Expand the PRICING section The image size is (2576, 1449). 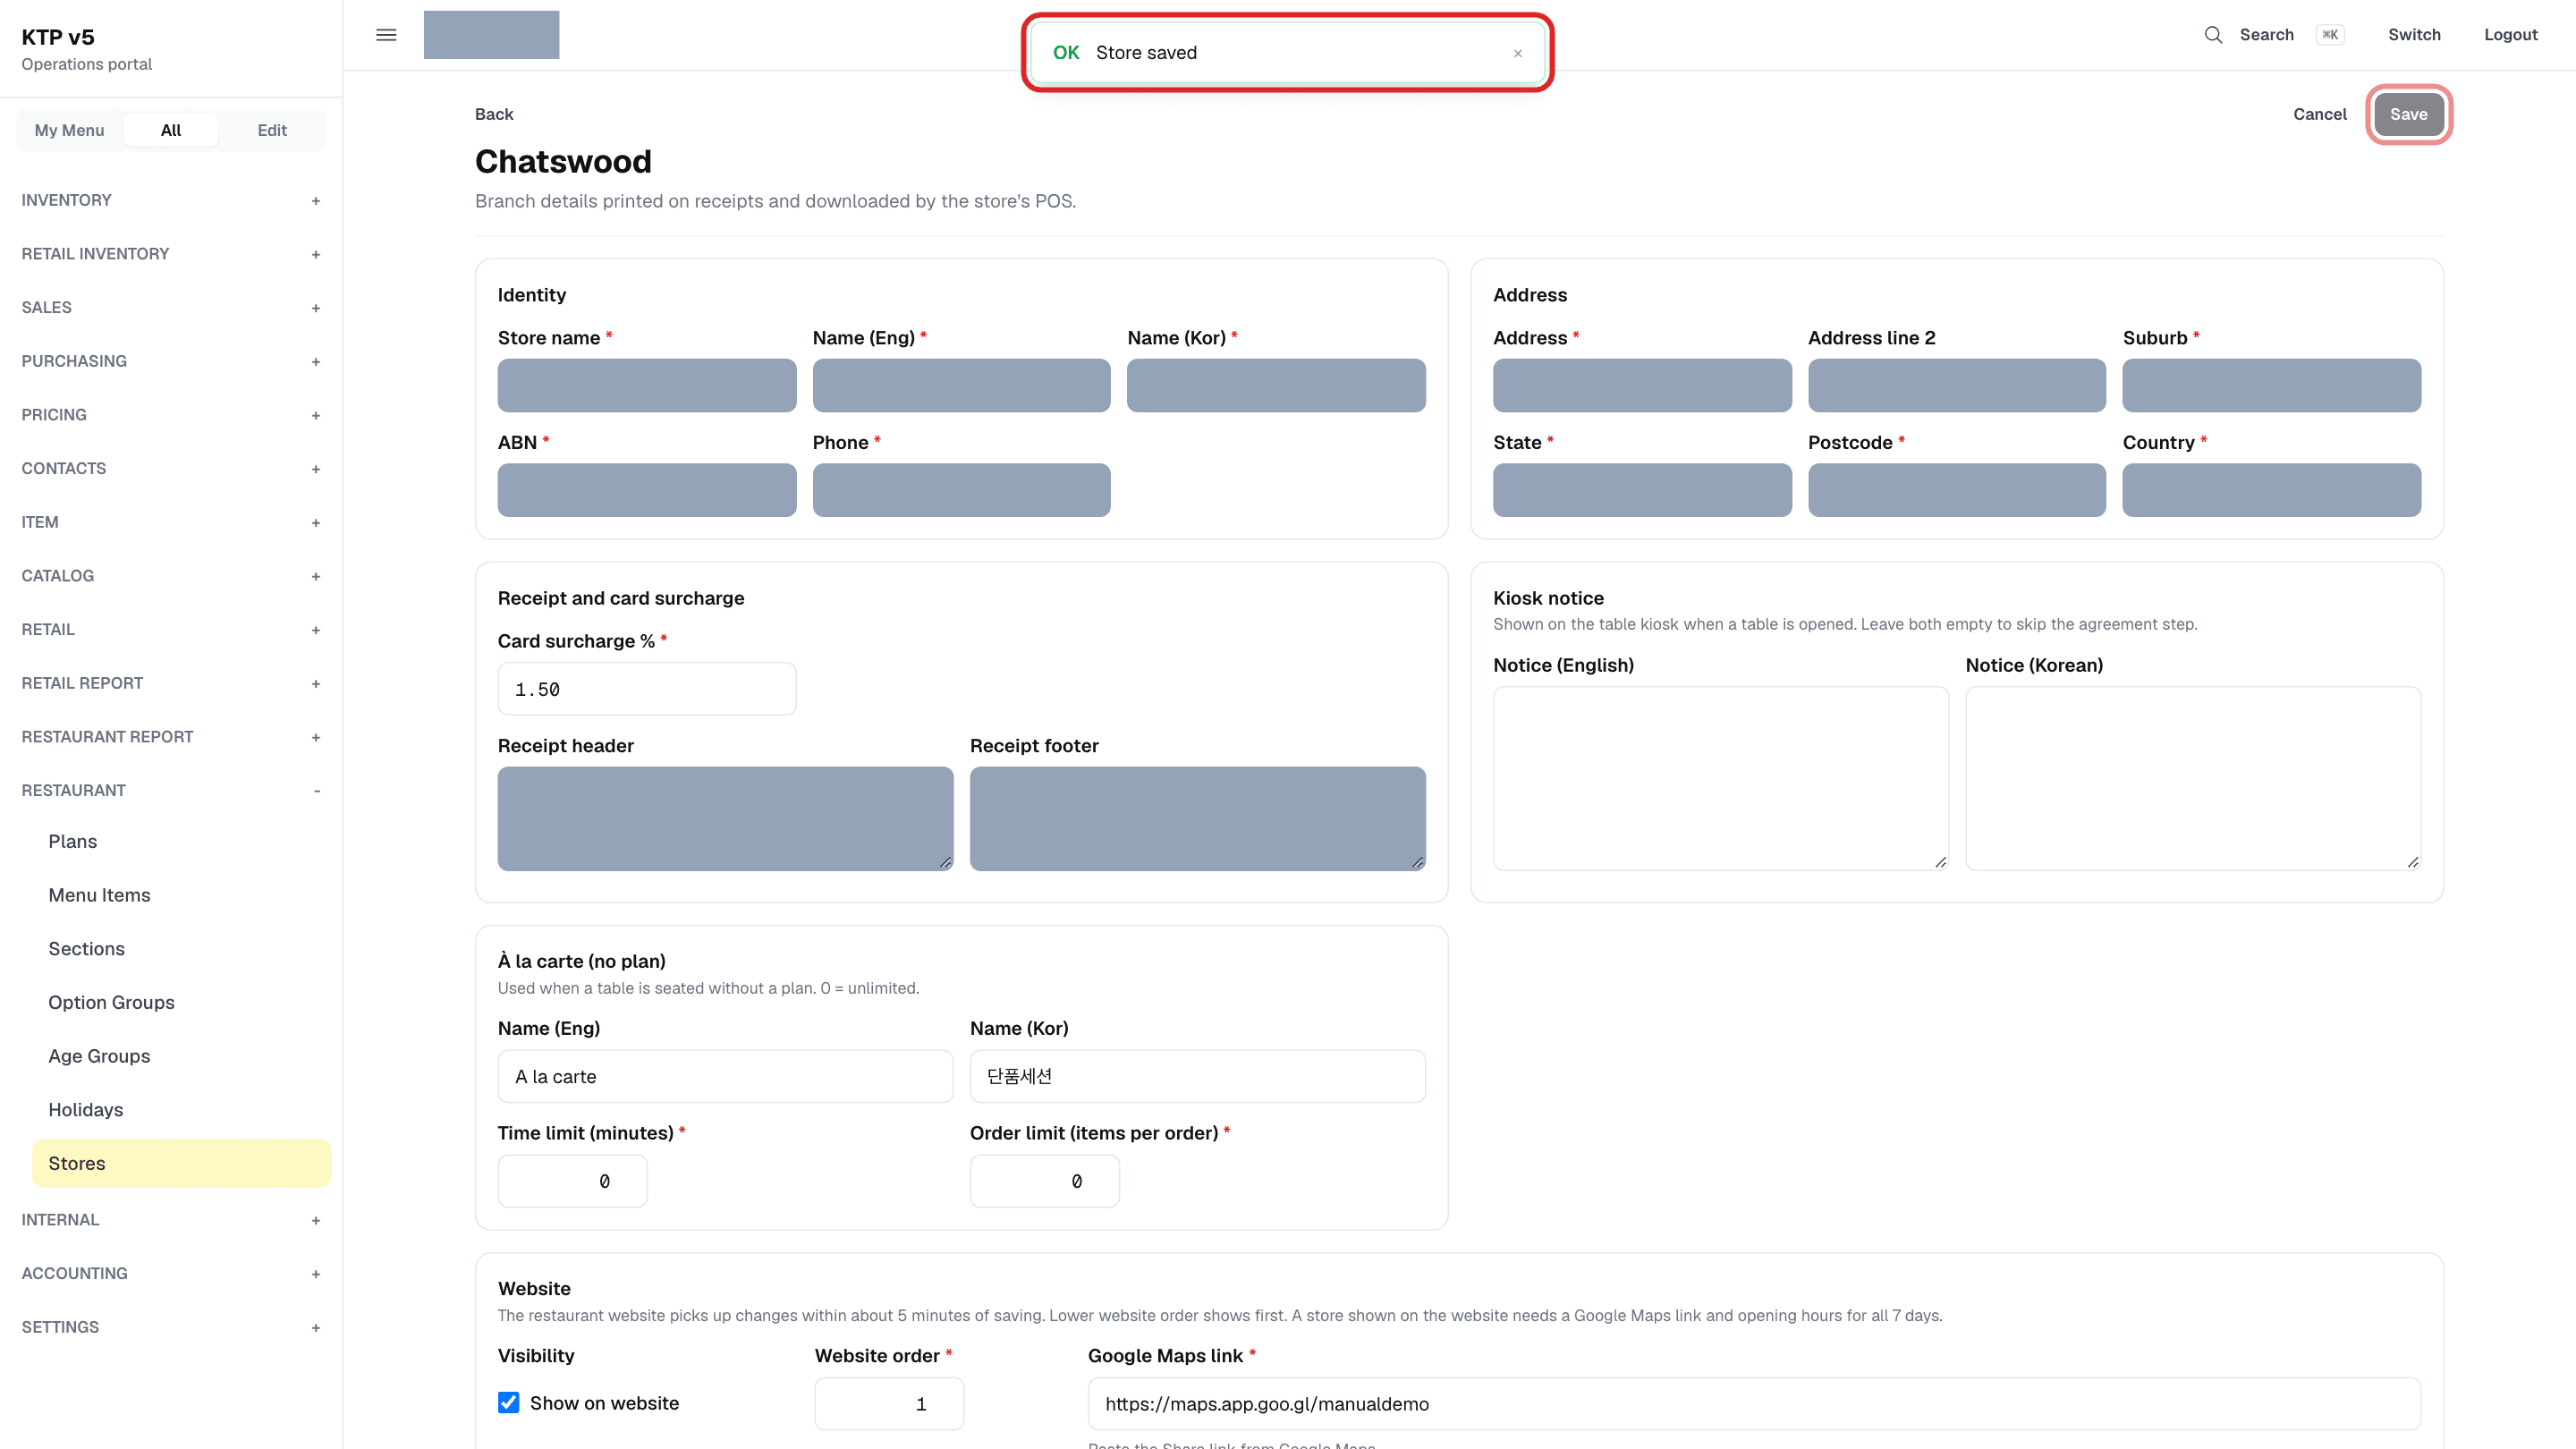point(171,415)
